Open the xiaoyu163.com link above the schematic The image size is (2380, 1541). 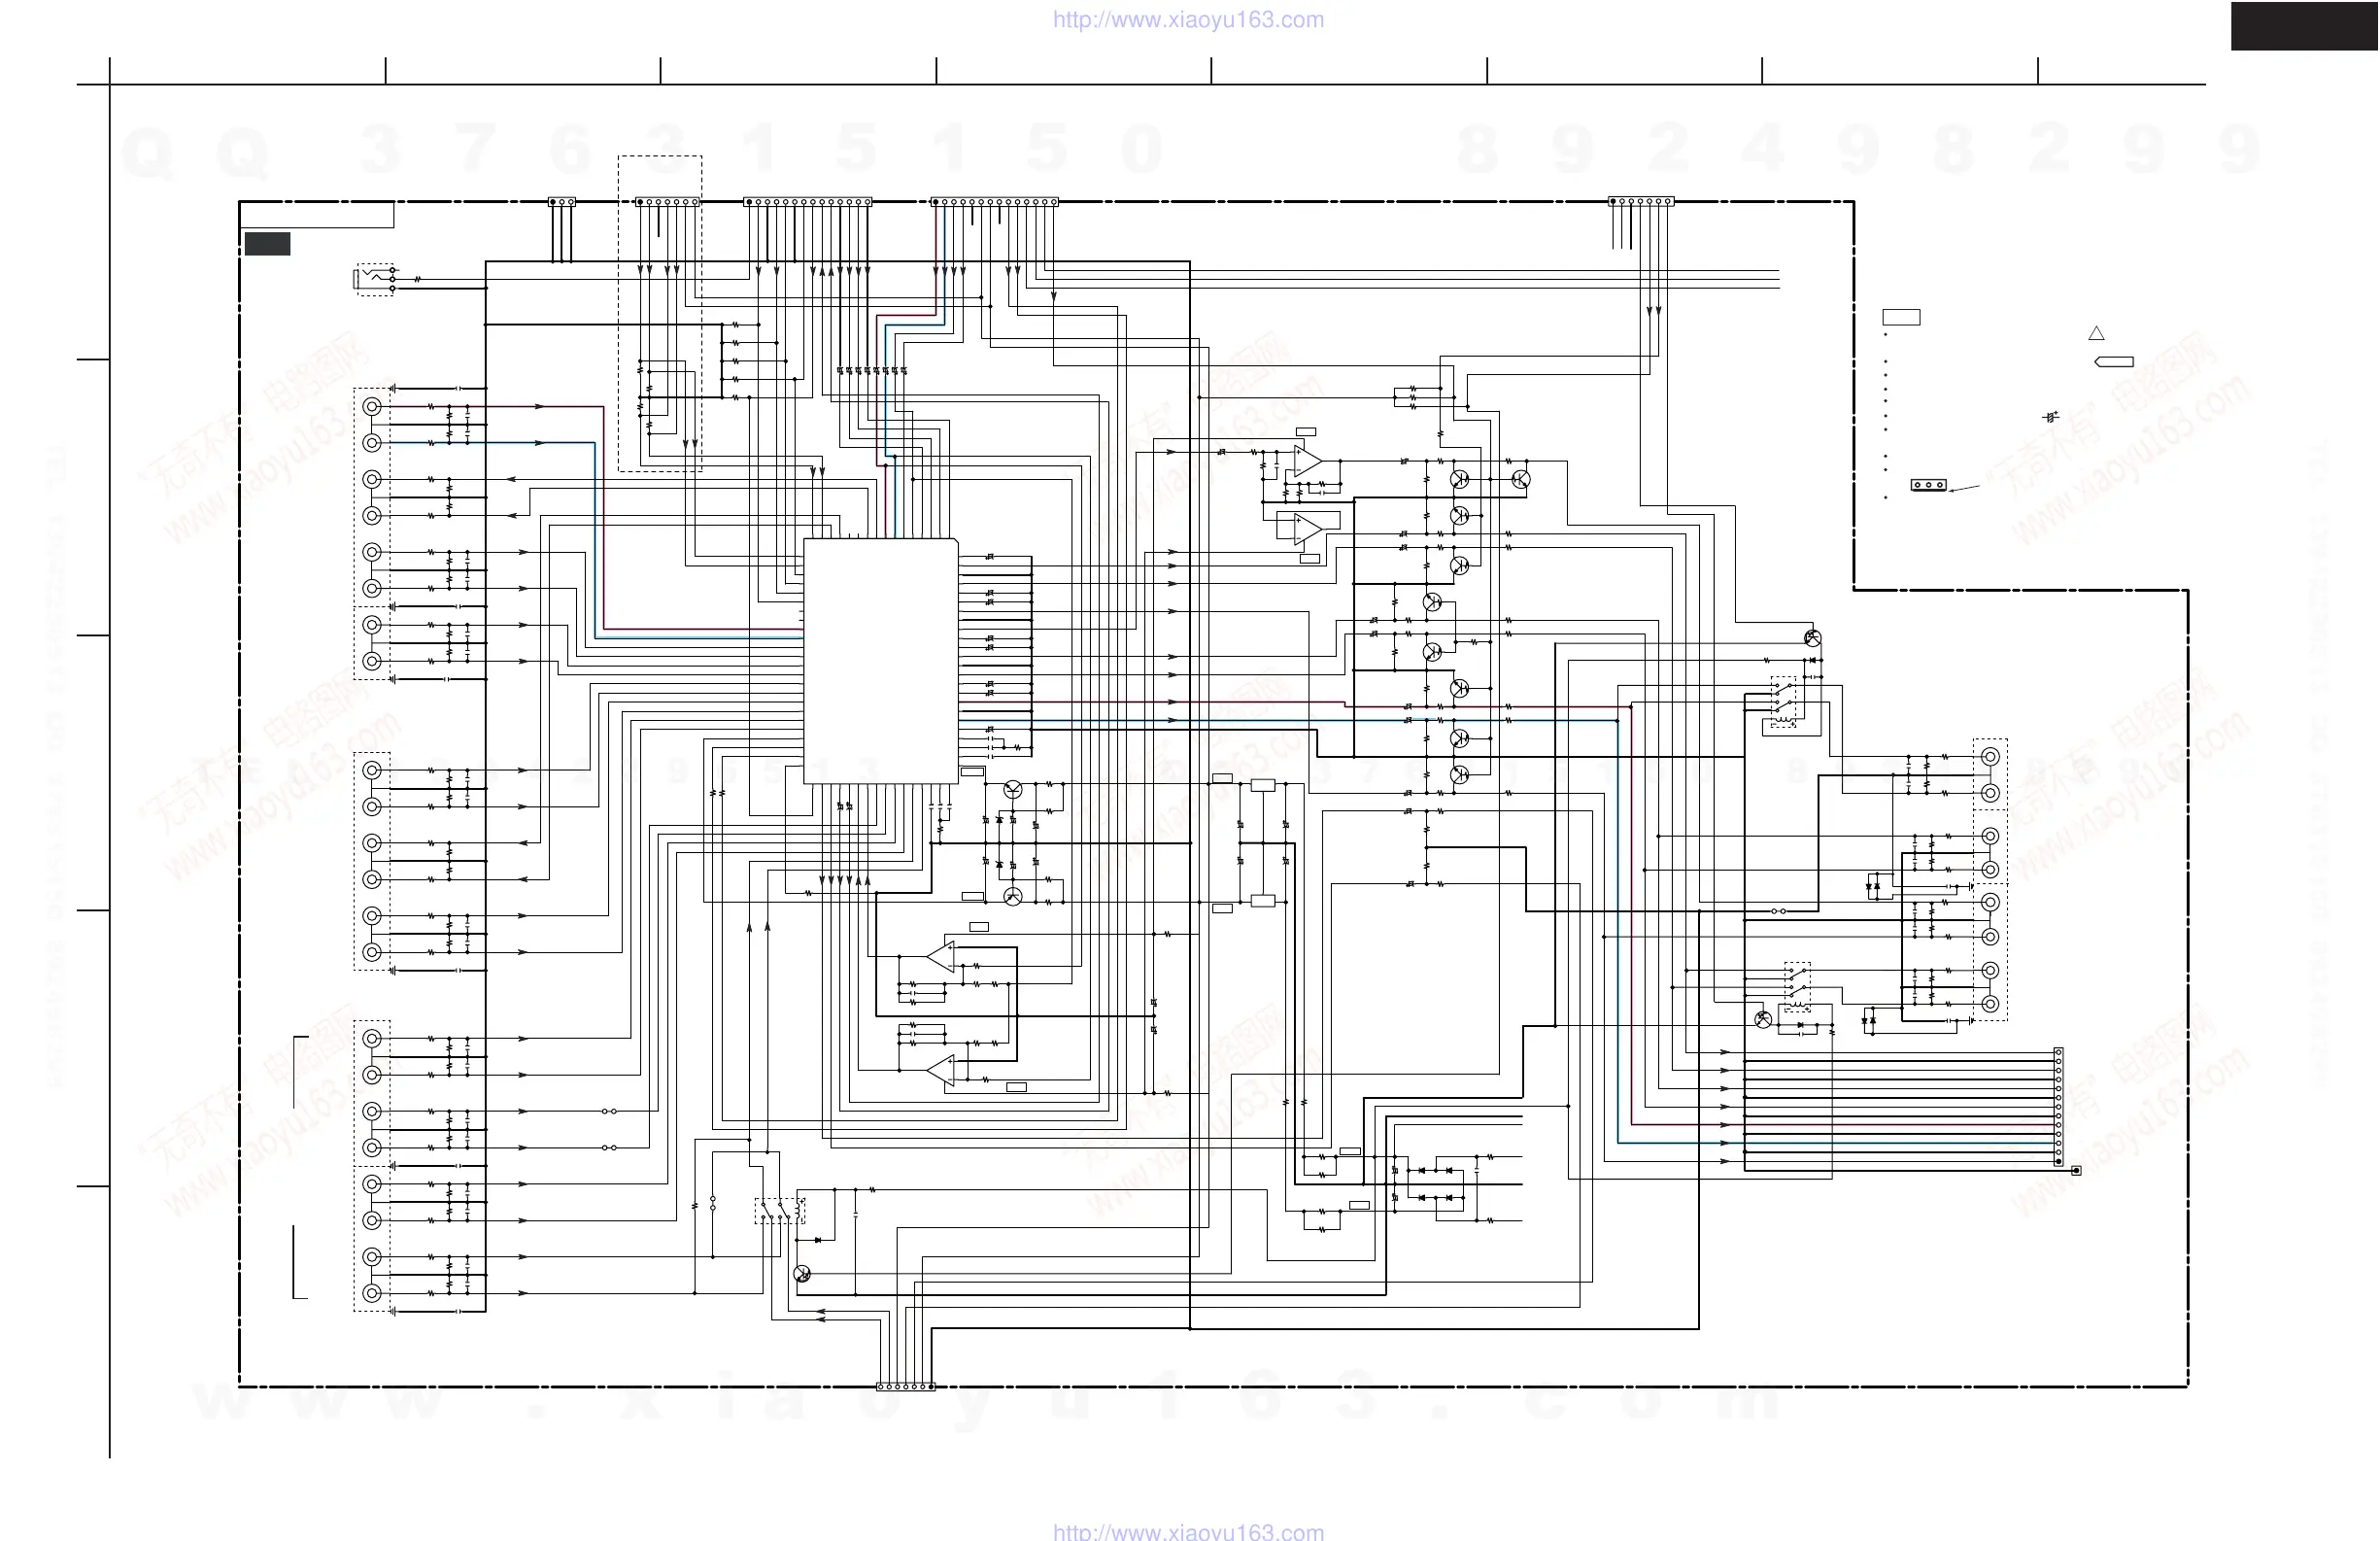(x=1188, y=20)
